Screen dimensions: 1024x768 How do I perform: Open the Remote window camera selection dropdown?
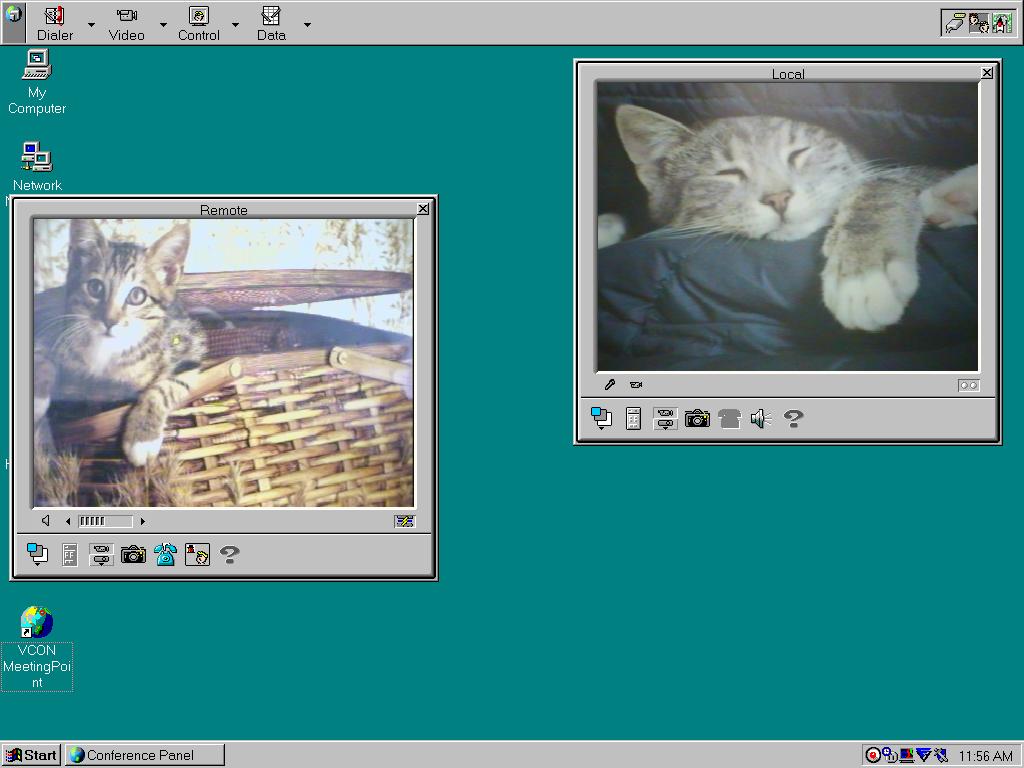(101, 555)
